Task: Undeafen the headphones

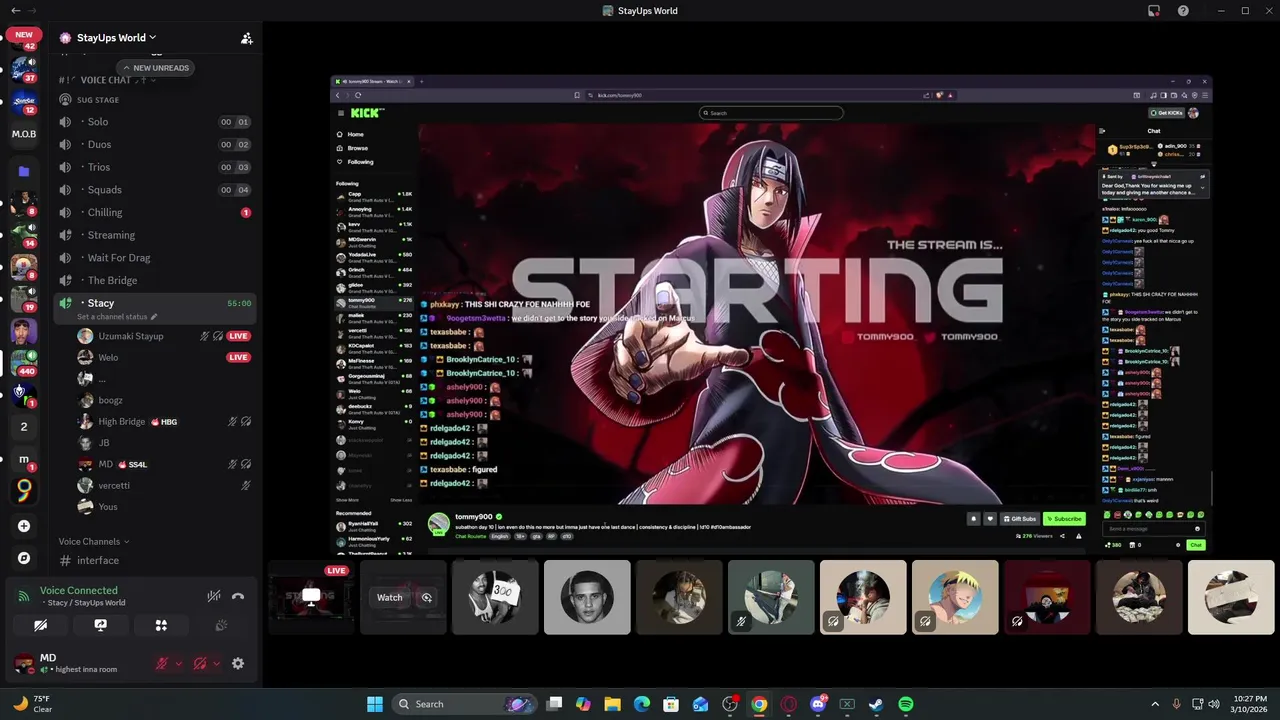Action: tap(199, 663)
